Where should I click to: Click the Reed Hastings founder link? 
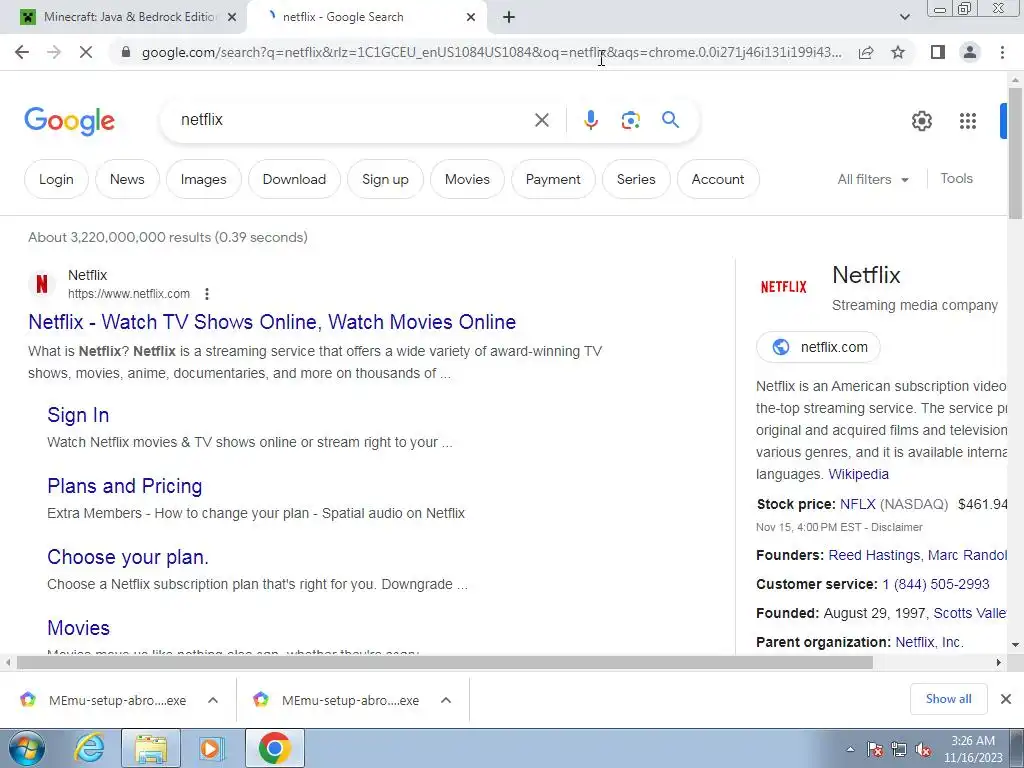[874, 555]
